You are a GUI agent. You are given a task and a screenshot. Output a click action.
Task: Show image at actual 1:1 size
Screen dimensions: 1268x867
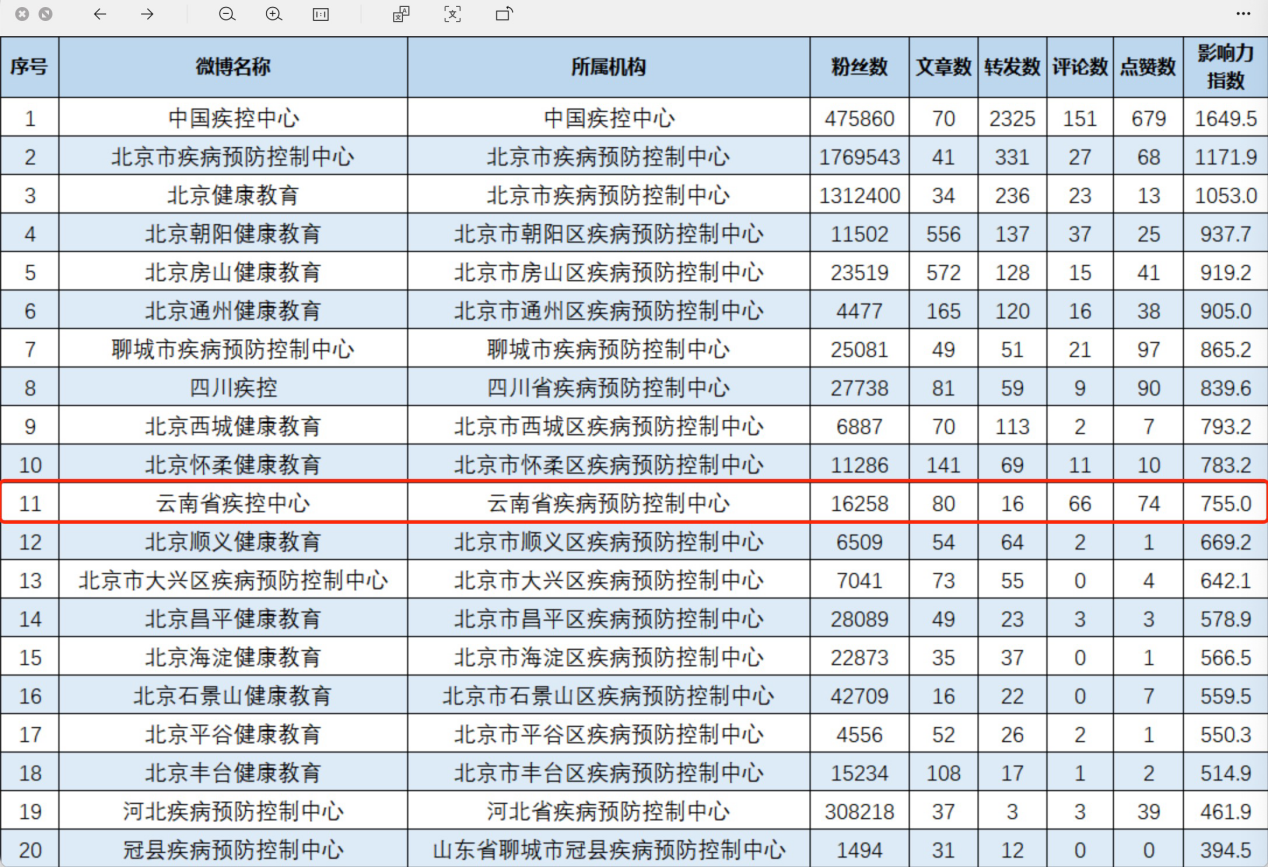(x=321, y=14)
